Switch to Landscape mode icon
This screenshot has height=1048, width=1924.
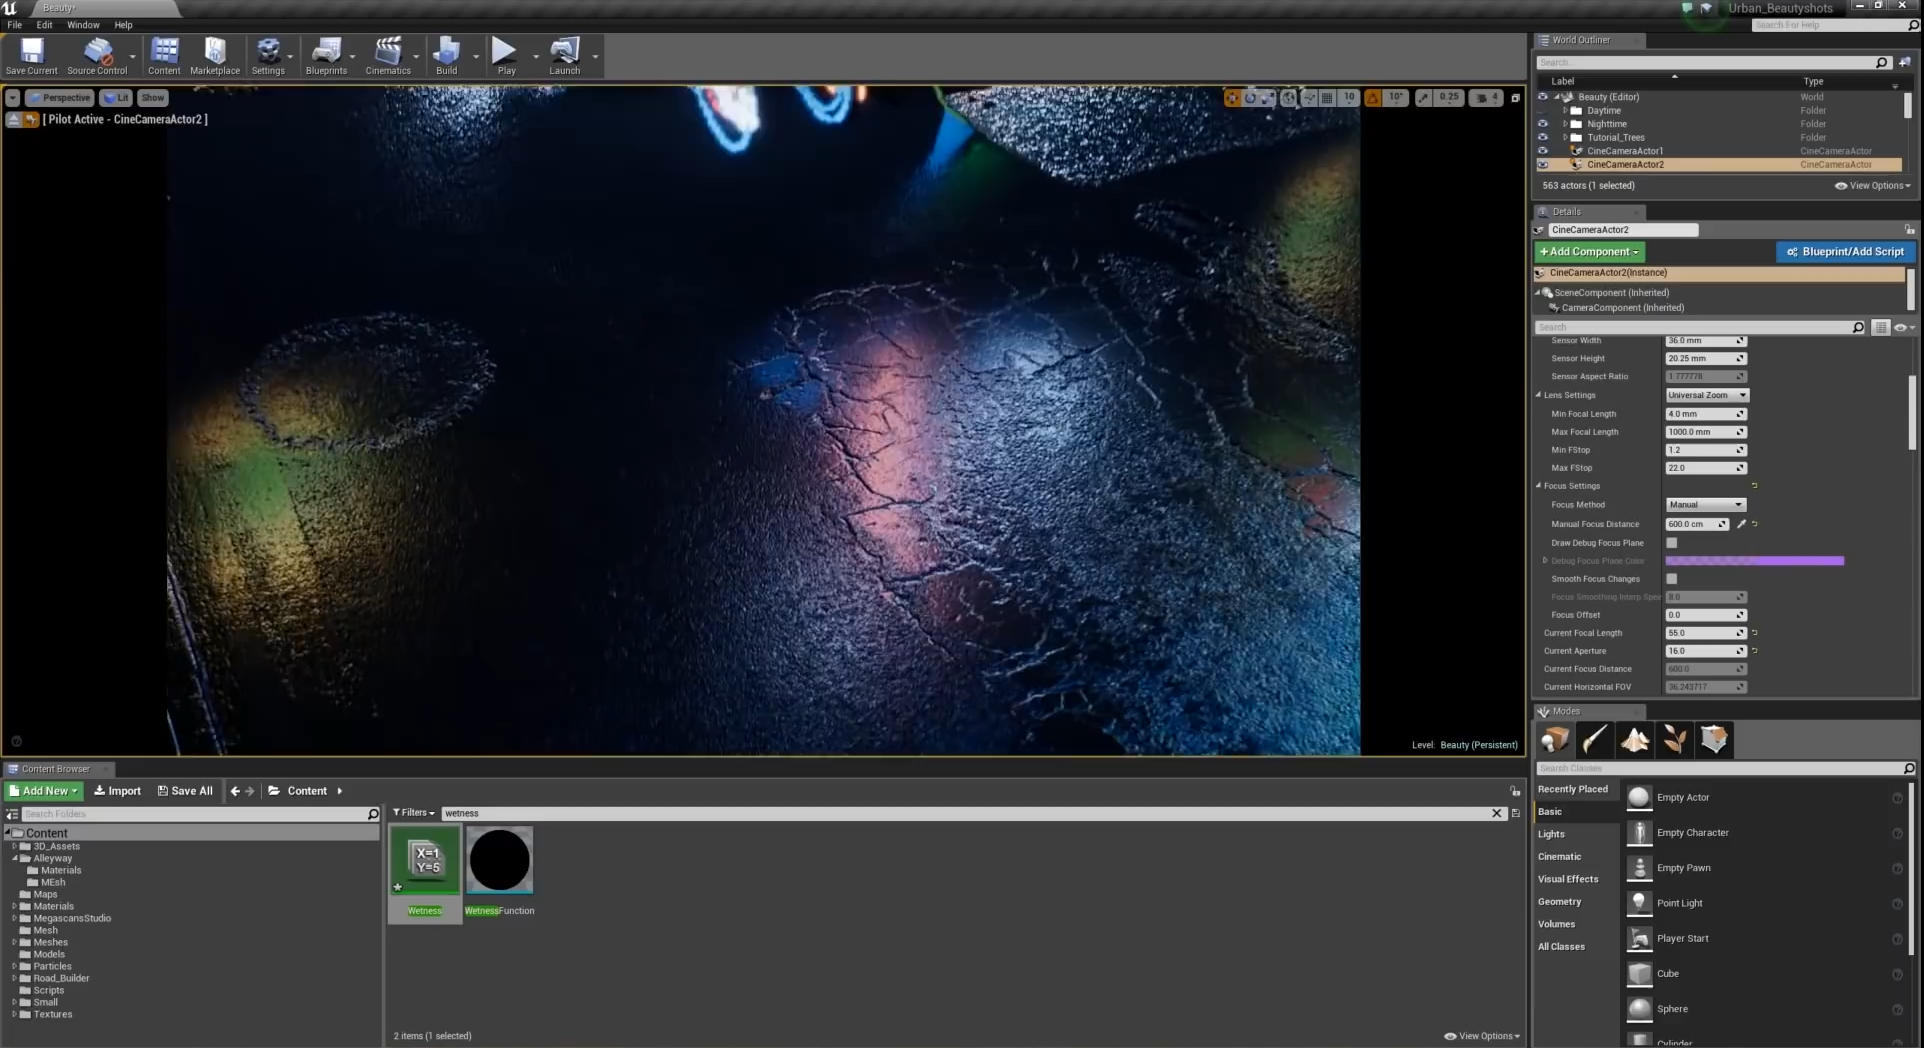point(1635,740)
